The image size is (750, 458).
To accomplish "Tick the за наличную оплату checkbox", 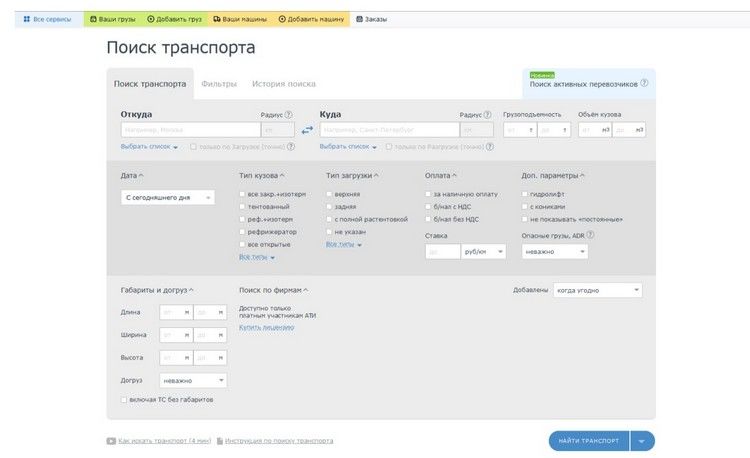I will (429, 193).
